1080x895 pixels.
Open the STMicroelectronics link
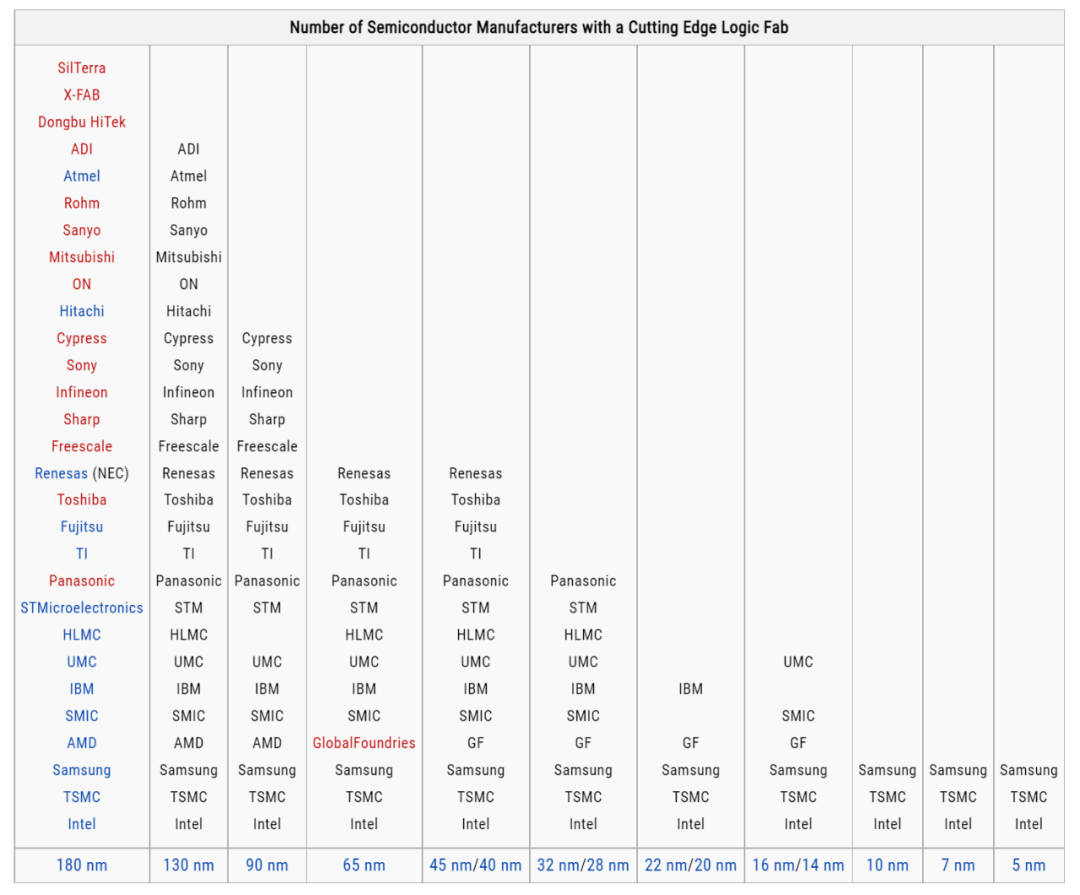(x=81, y=608)
